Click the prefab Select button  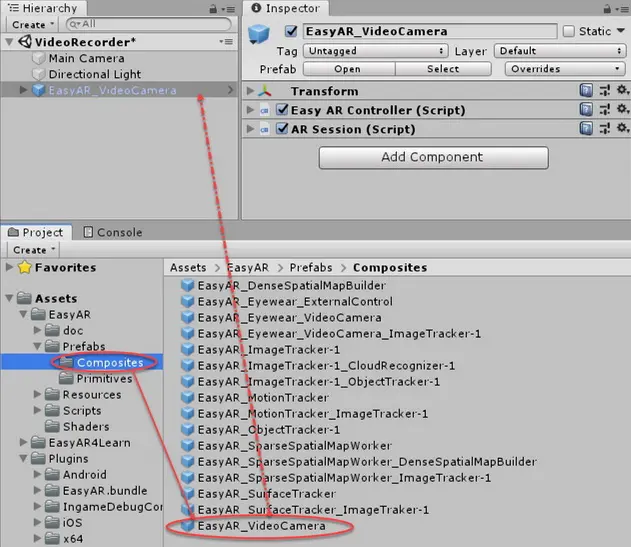click(x=443, y=69)
